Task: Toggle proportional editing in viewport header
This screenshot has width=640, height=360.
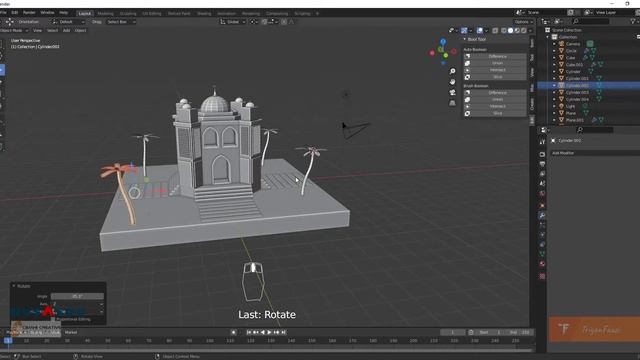Action: click(284, 22)
